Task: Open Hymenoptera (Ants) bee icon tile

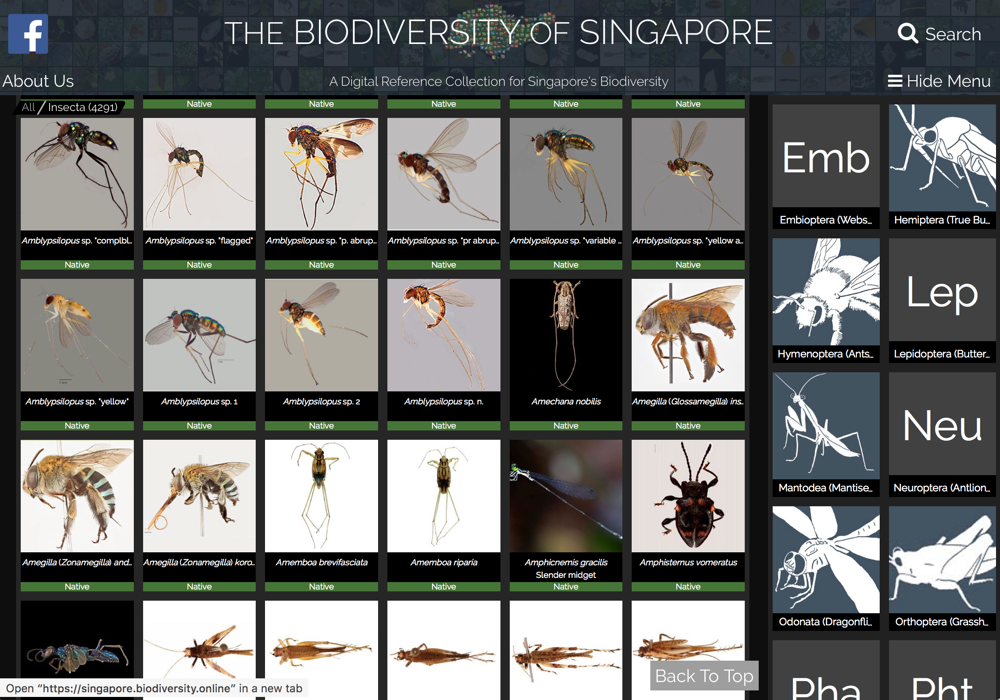Action: (826, 291)
